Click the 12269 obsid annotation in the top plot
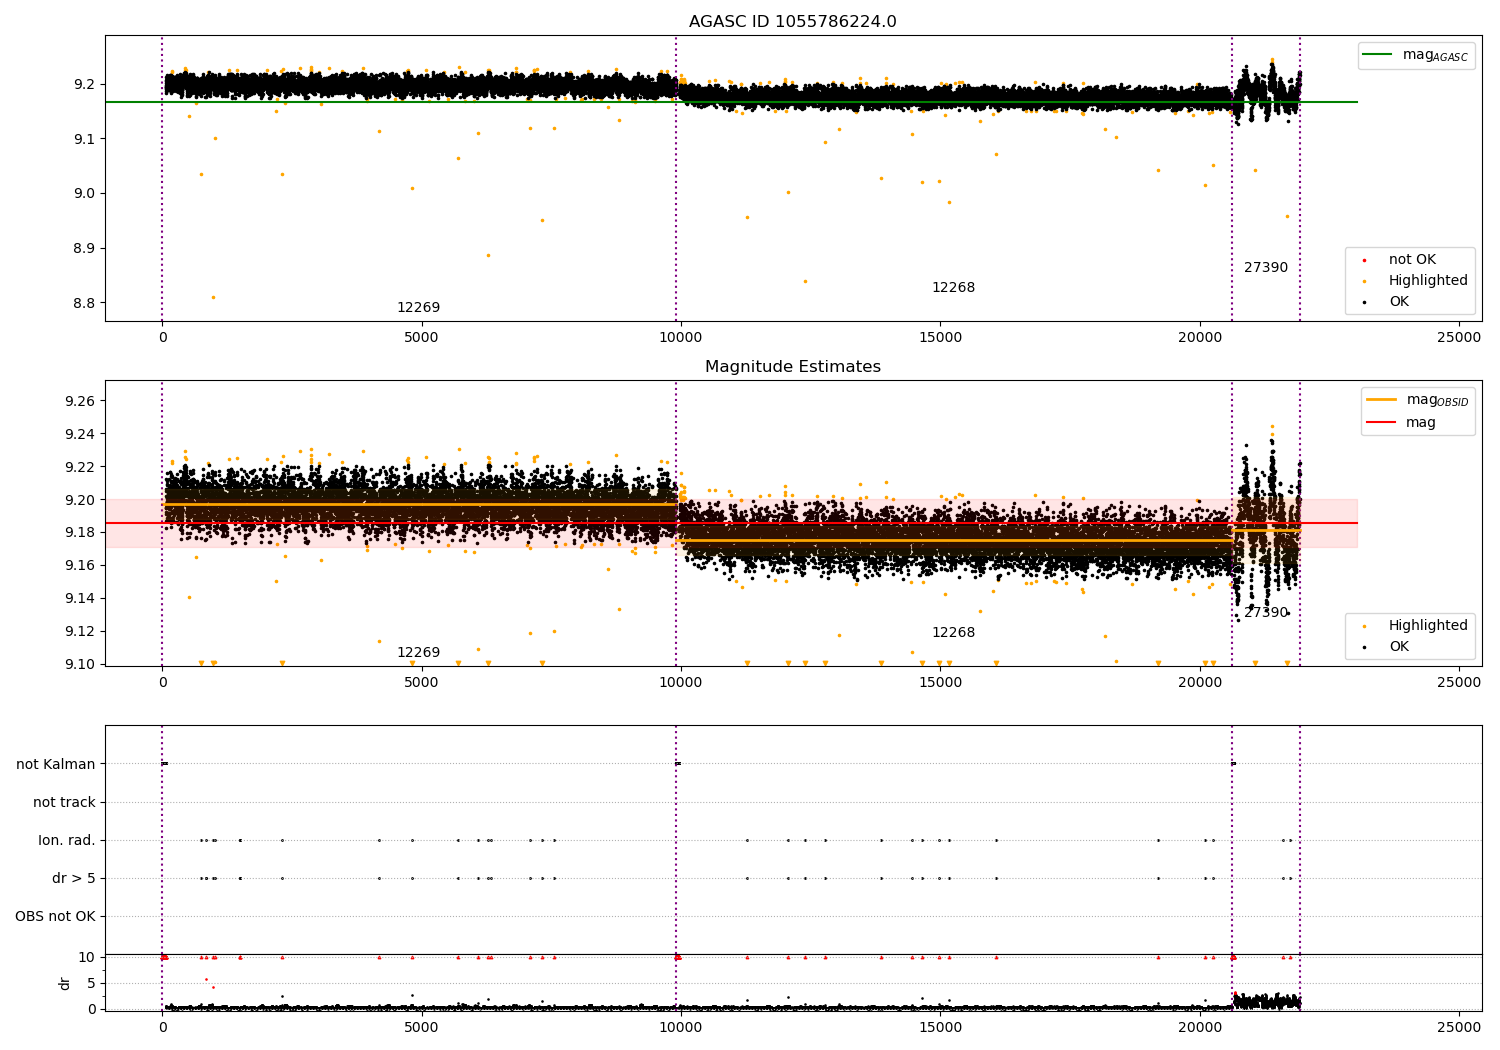 418,308
